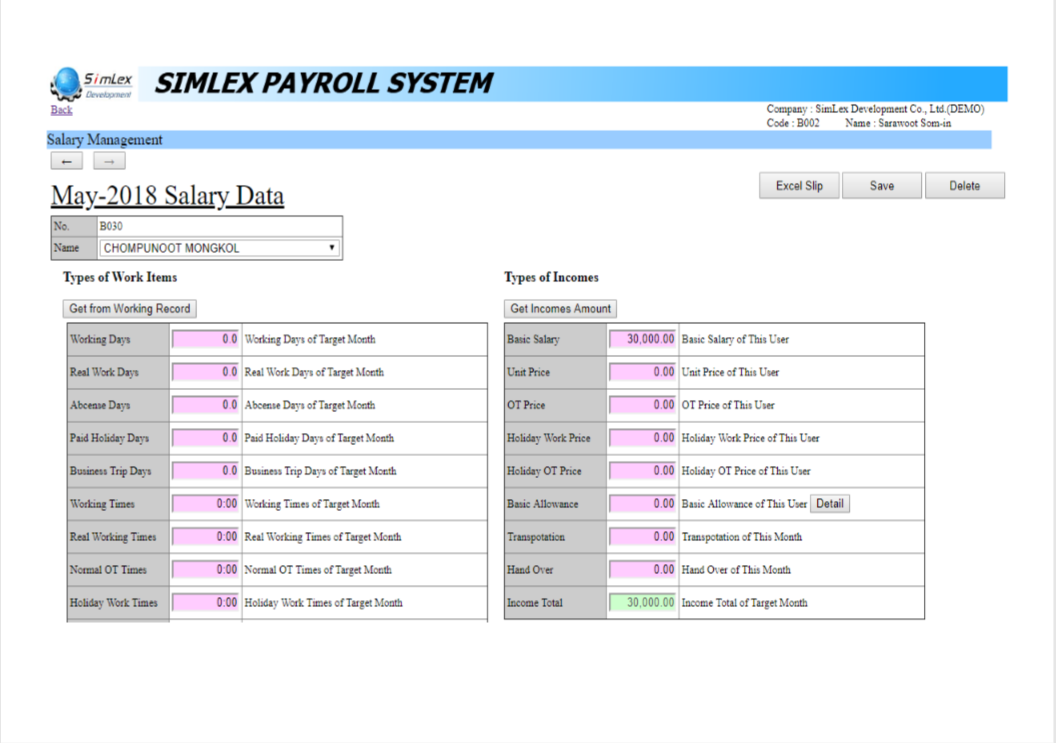Viewport: 1056px width, 743px height.
Task: Click the Income Total row label
Action: point(535,603)
